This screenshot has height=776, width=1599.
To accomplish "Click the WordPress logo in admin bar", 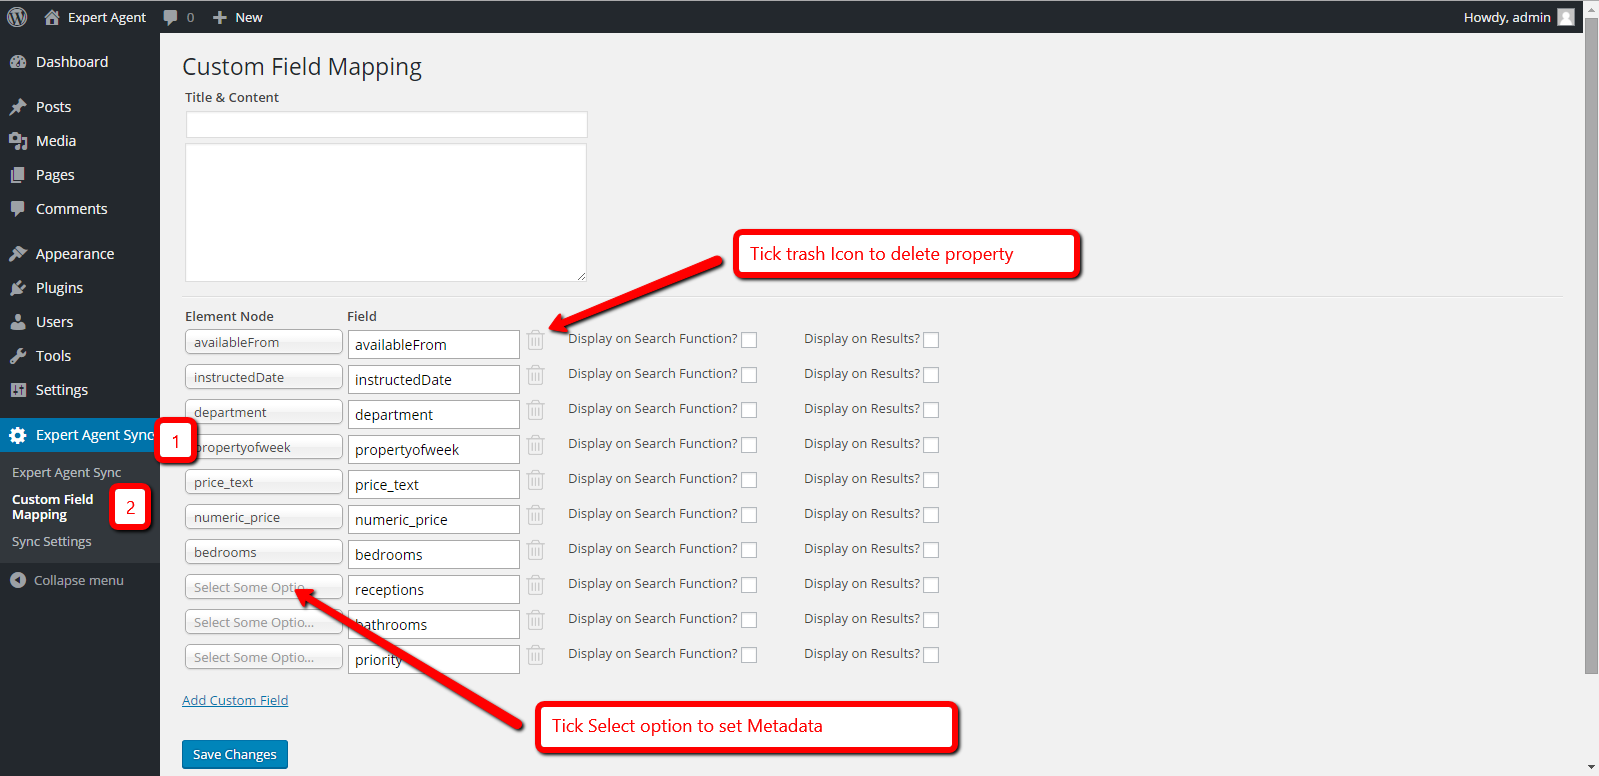I will [17, 17].
